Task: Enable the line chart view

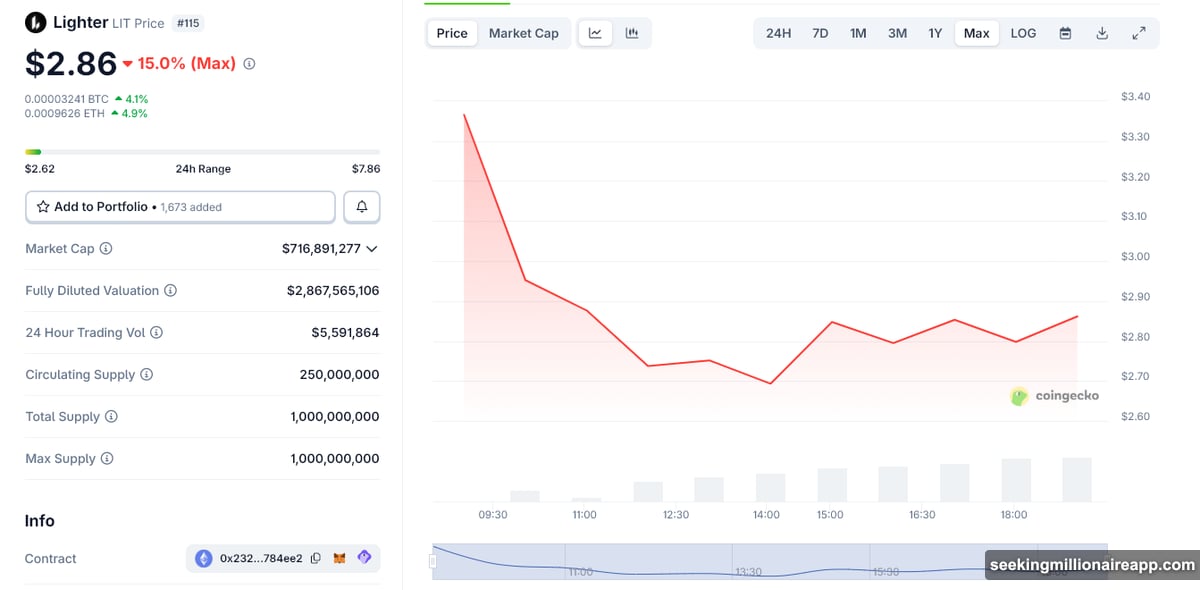Action: click(x=595, y=33)
